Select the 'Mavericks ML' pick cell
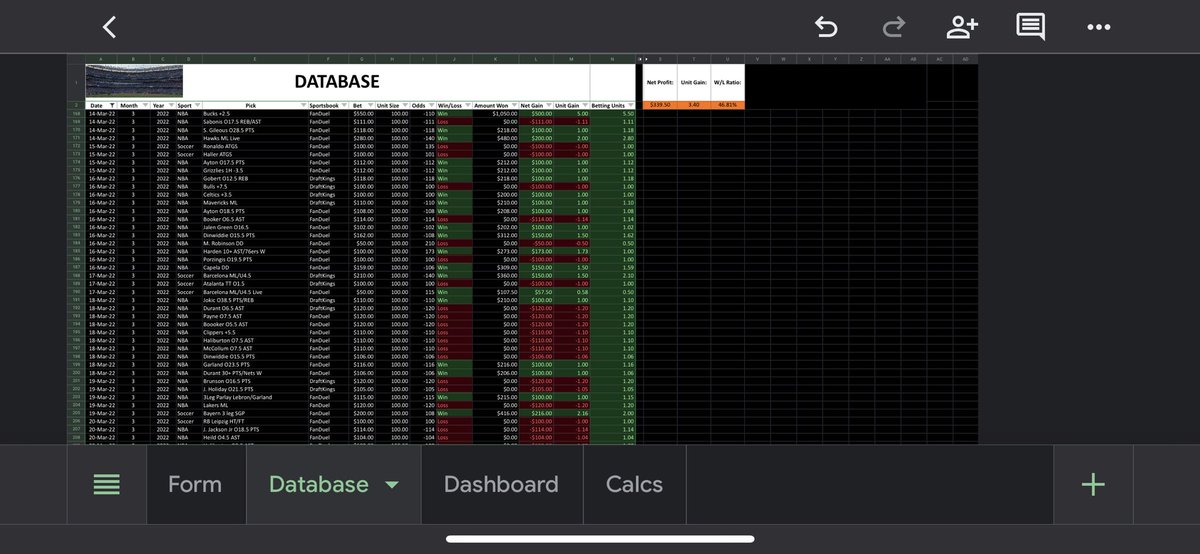The image size is (1200, 554). pos(255,202)
